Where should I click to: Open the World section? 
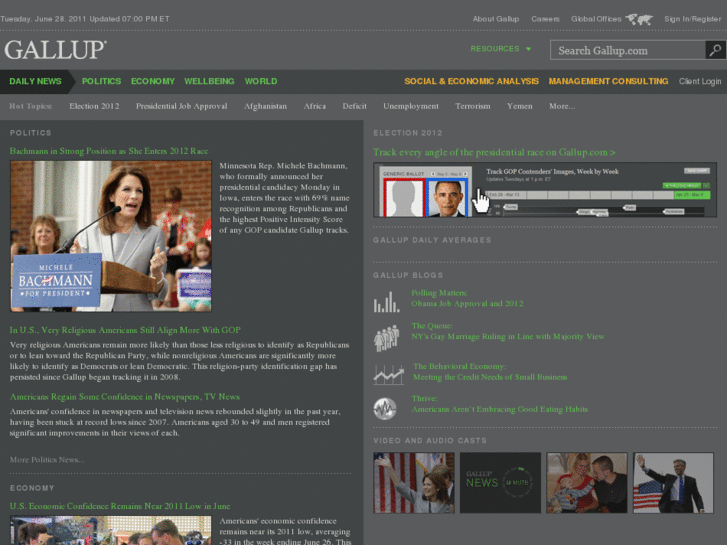[261, 81]
